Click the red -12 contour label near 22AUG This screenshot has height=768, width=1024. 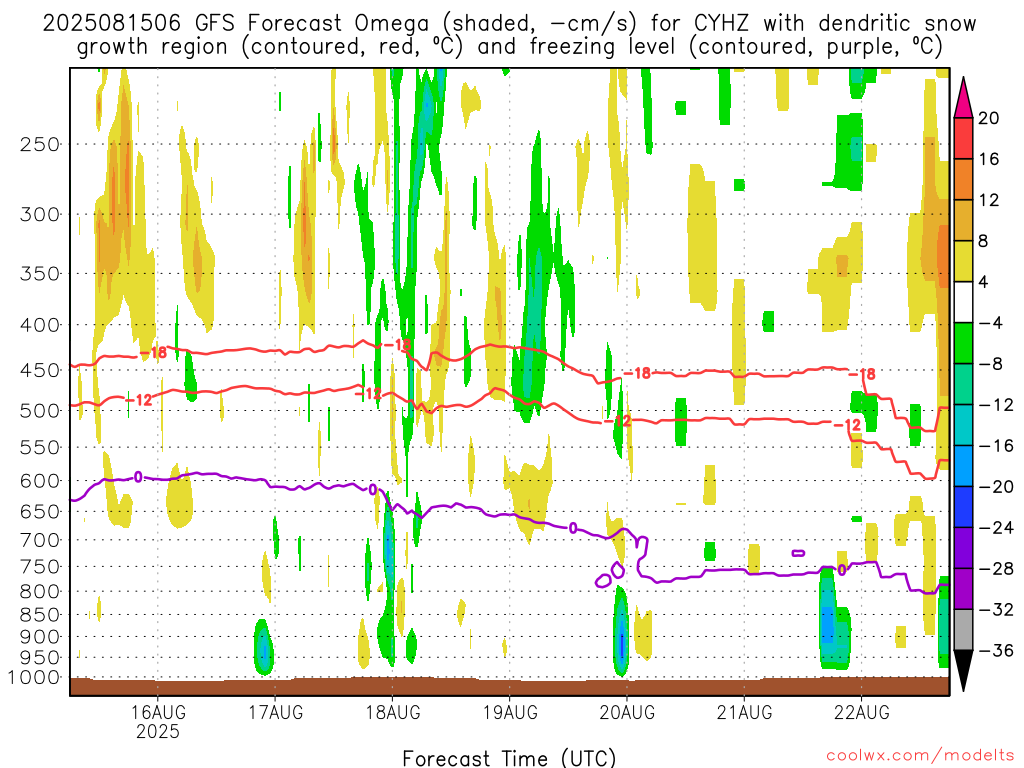(847, 425)
